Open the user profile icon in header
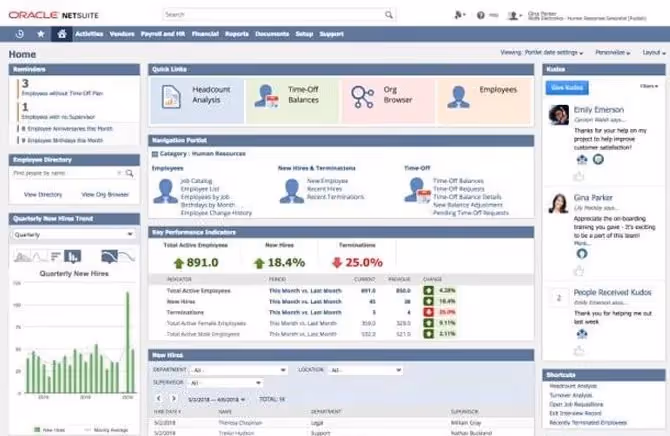 (513, 16)
